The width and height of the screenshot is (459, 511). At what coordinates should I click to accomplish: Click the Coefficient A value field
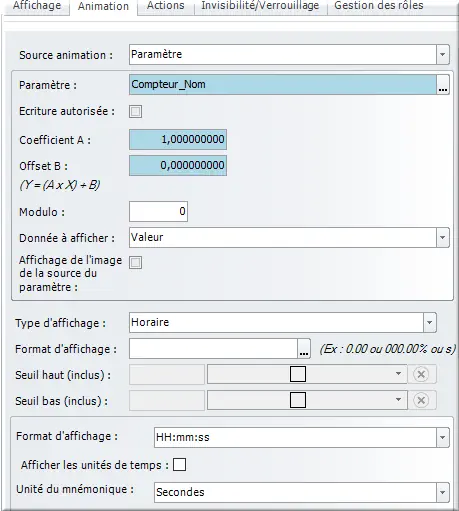[x=178, y=139]
